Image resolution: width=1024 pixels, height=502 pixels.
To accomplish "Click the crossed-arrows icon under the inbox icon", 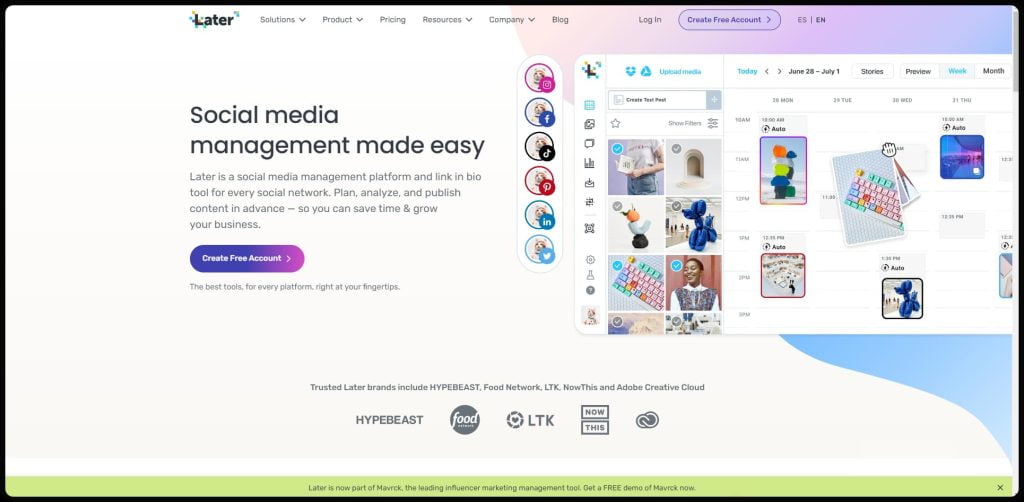I will click(590, 202).
